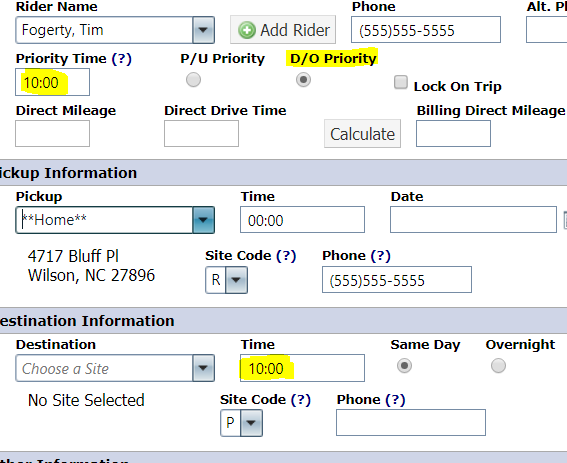Image resolution: width=567 pixels, height=463 pixels.
Task: Enable the Lock On Trip checkbox
Action: click(x=401, y=82)
